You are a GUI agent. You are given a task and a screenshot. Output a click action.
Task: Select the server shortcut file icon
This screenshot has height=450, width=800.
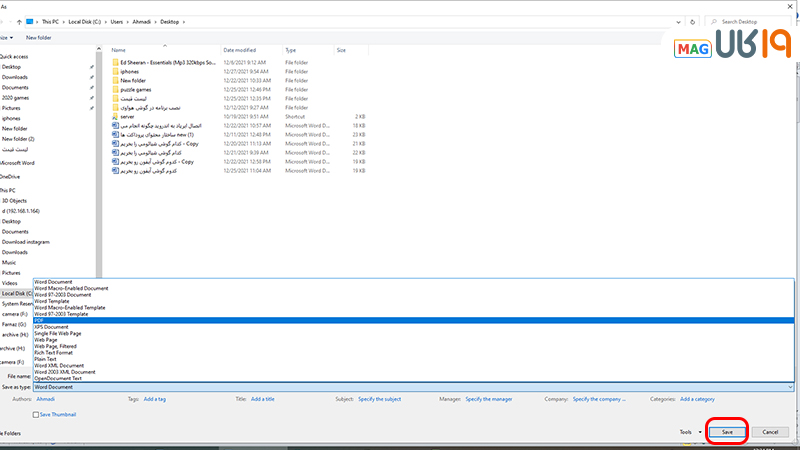tap(115, 116)
